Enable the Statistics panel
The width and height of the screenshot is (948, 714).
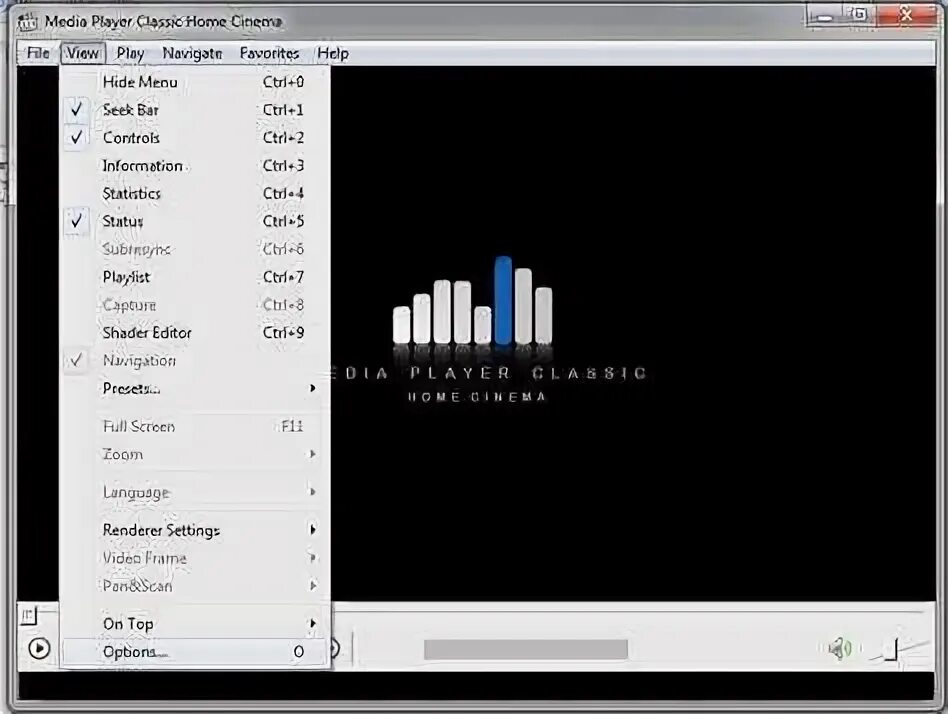(195, 193)
